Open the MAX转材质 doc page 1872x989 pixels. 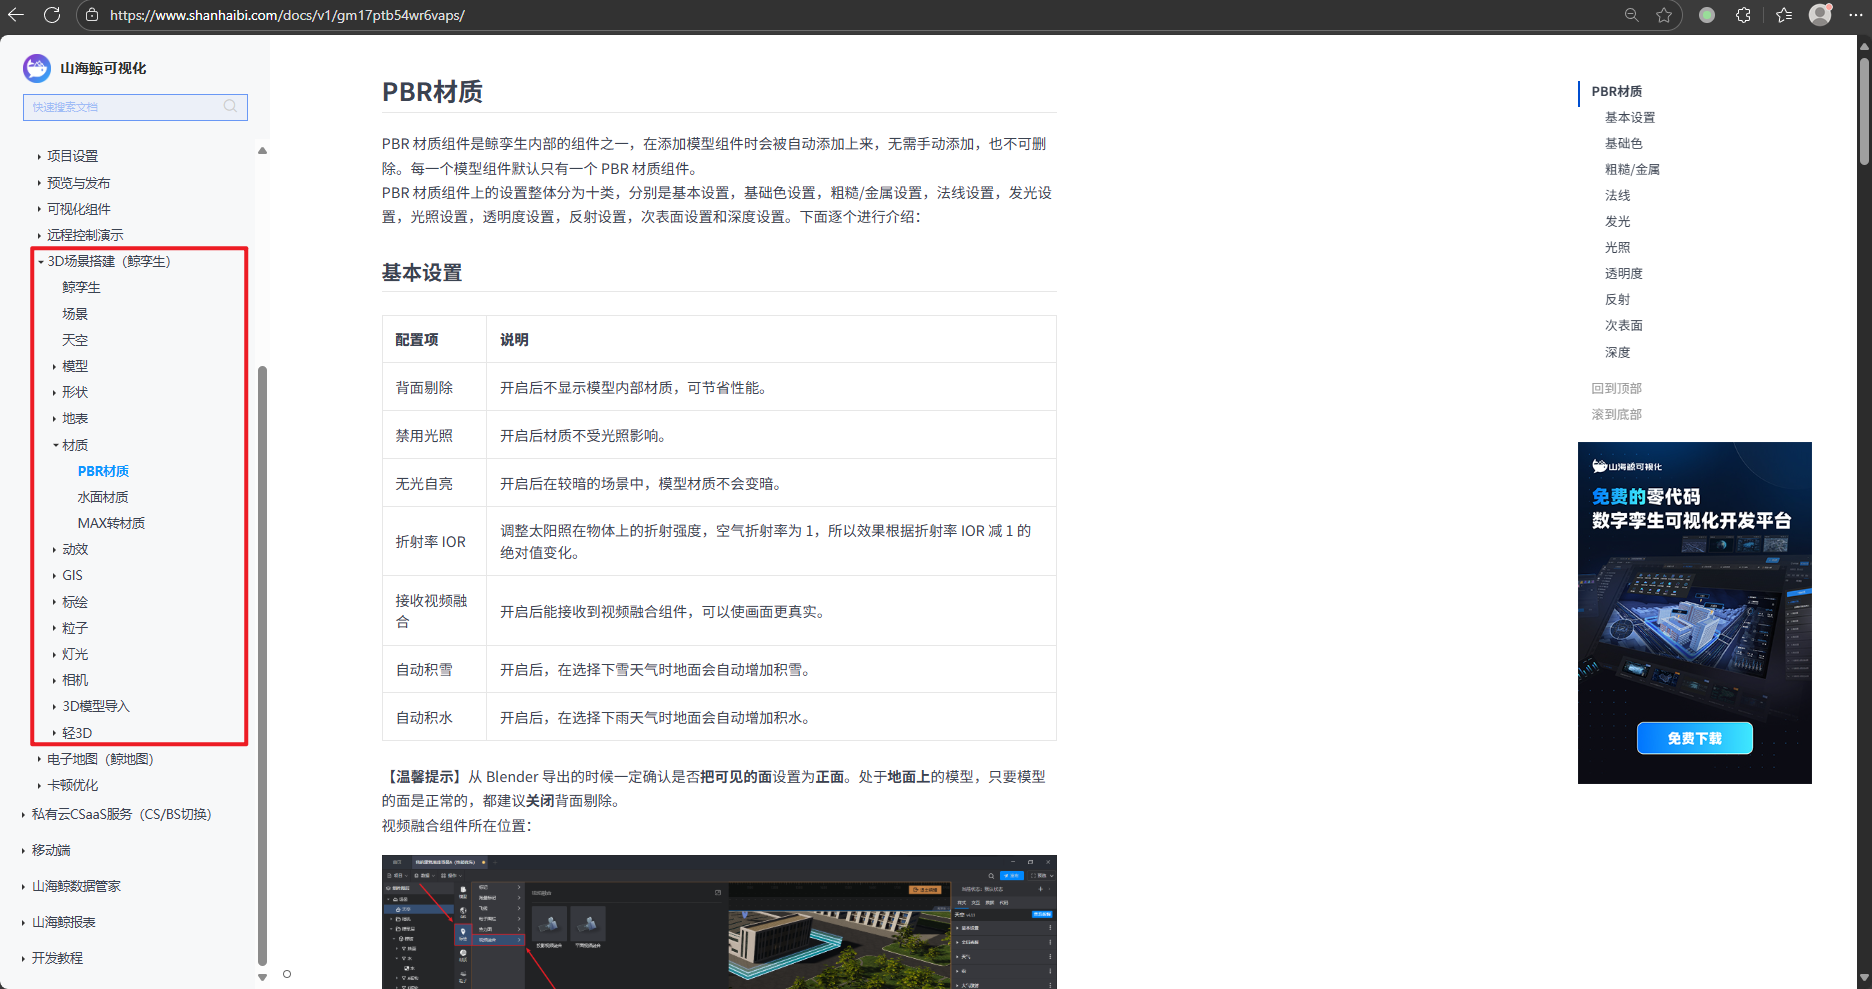click(111, 523)
